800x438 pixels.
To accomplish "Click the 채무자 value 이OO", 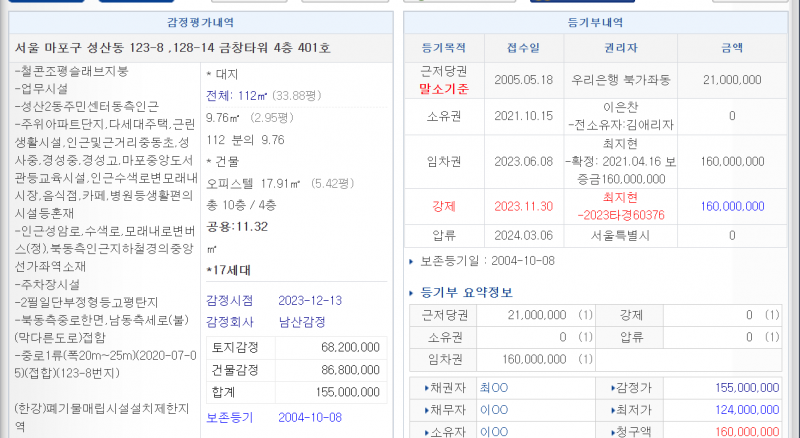I will [x=494, y=410].
